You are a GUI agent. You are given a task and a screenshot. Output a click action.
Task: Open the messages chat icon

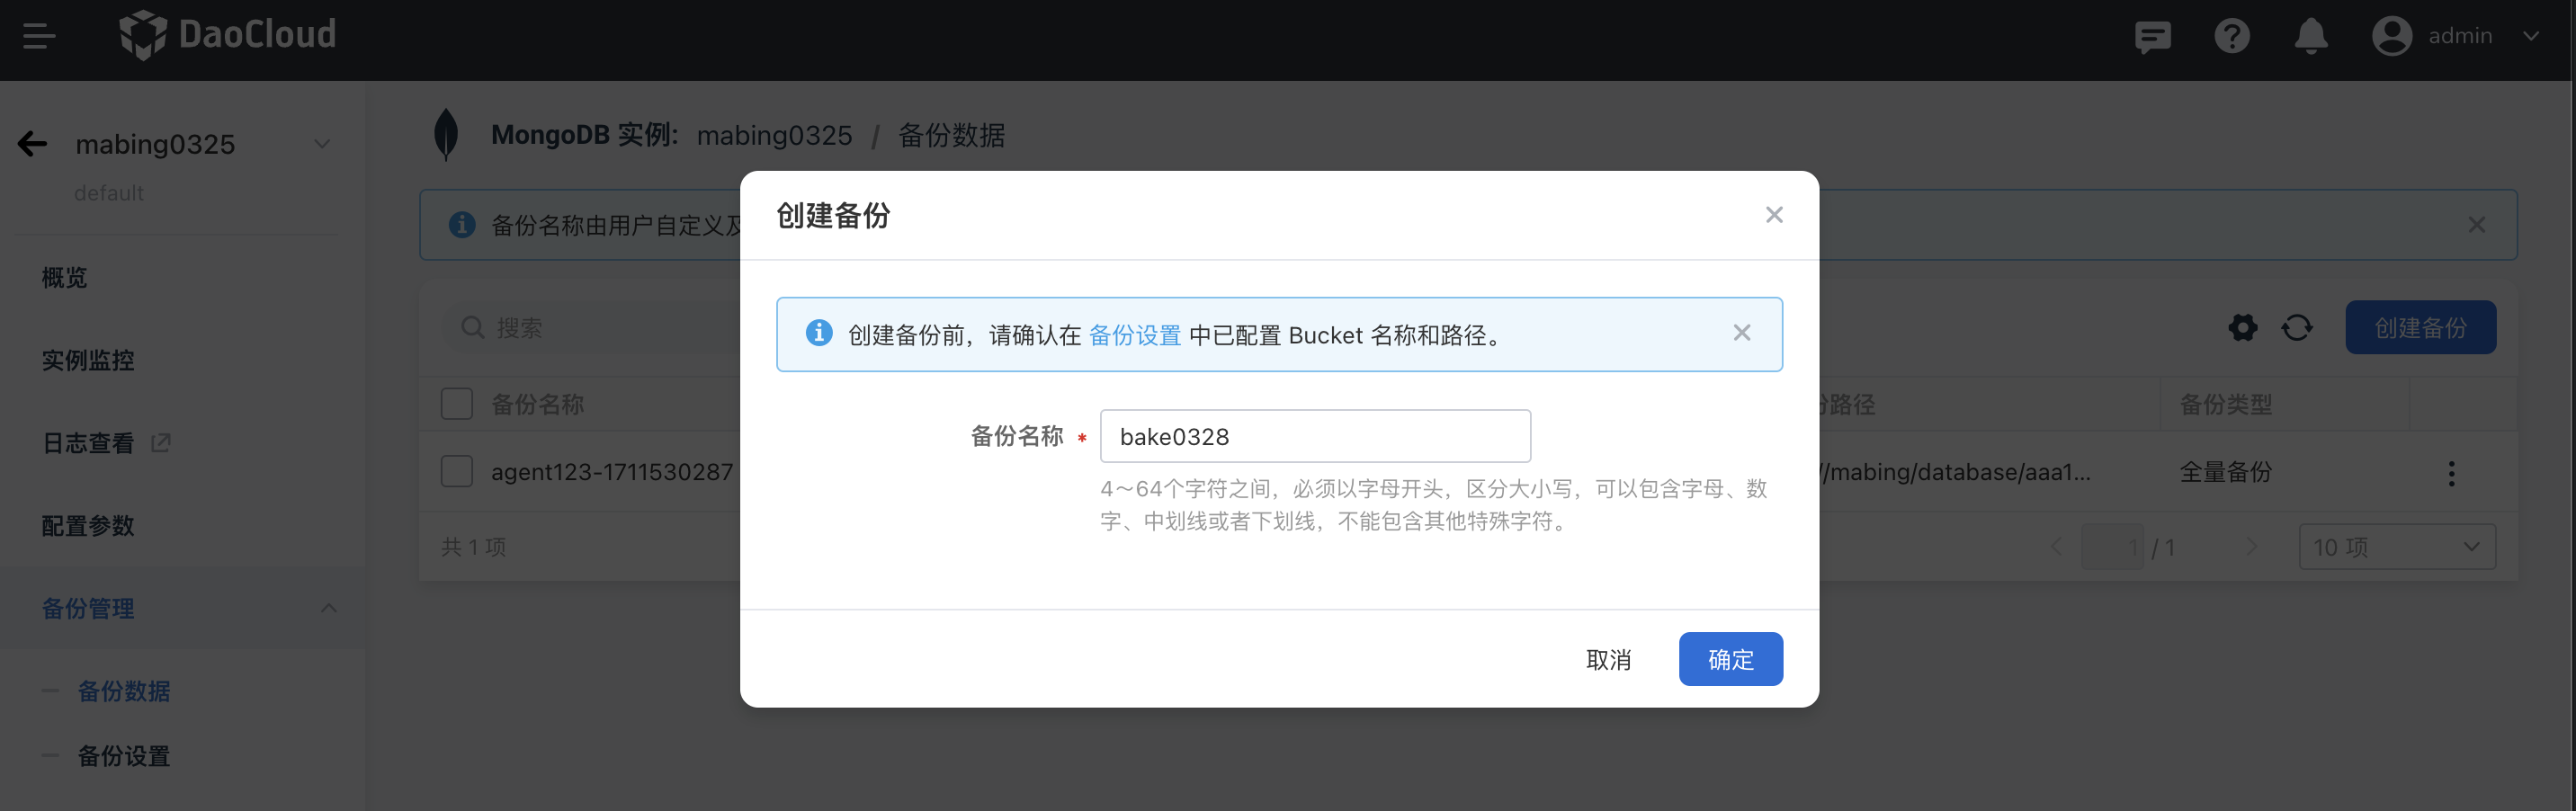point(2152,36)
